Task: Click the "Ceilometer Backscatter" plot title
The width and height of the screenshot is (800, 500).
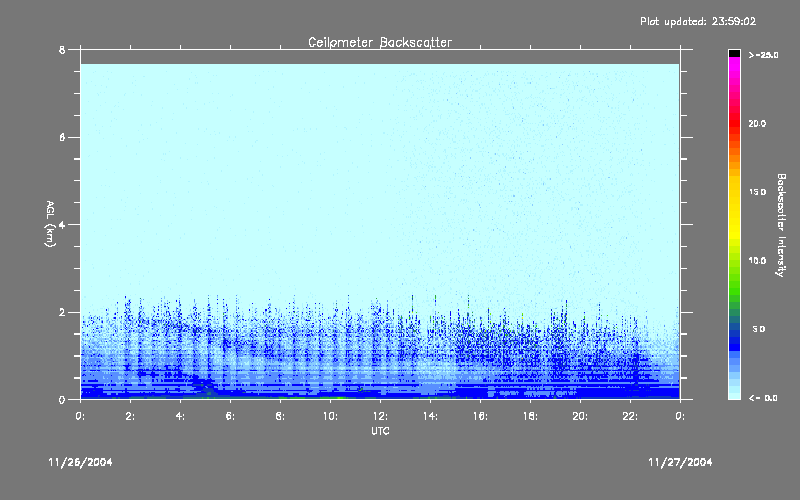Action: (x=380, y=42)
